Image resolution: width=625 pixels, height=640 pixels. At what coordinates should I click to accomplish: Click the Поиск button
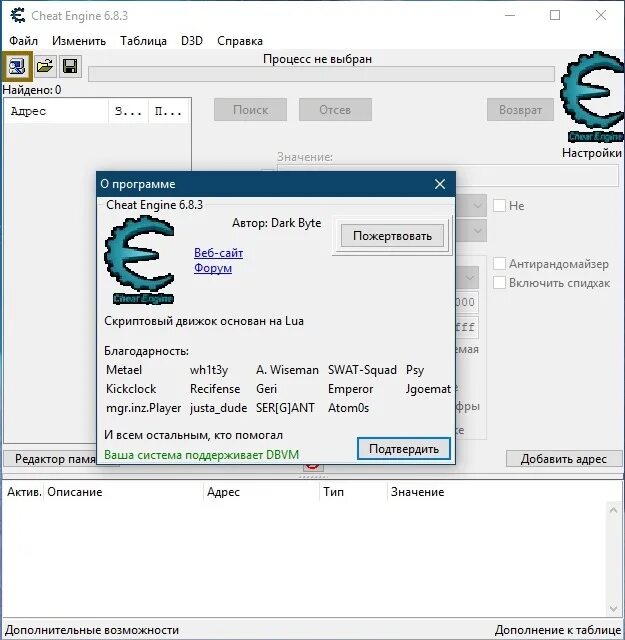(251, 109)
